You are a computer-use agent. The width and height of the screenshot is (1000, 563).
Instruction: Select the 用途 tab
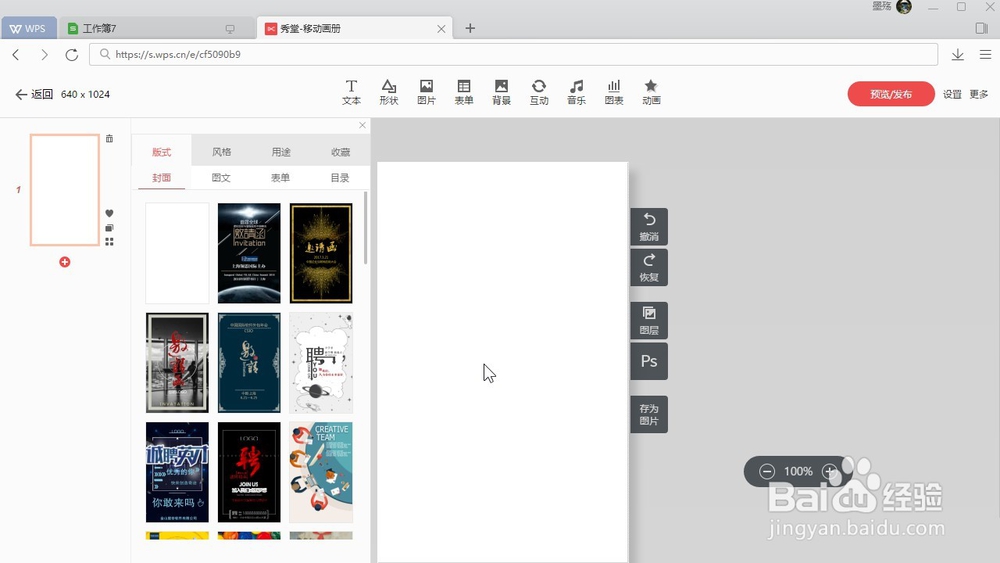pos(281,152)
